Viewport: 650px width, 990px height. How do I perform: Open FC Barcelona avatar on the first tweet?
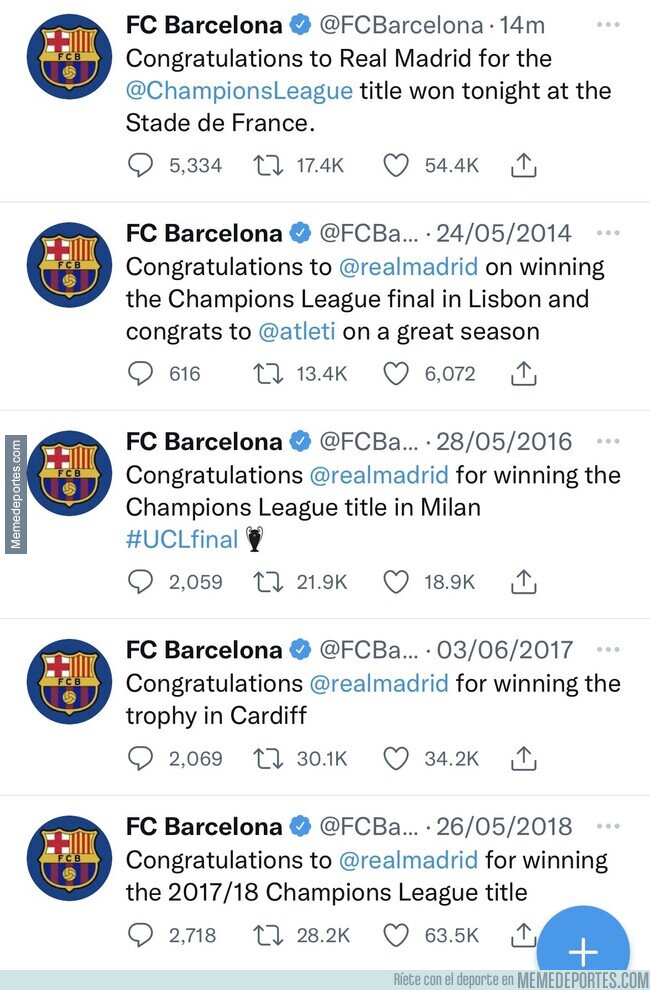69,57
